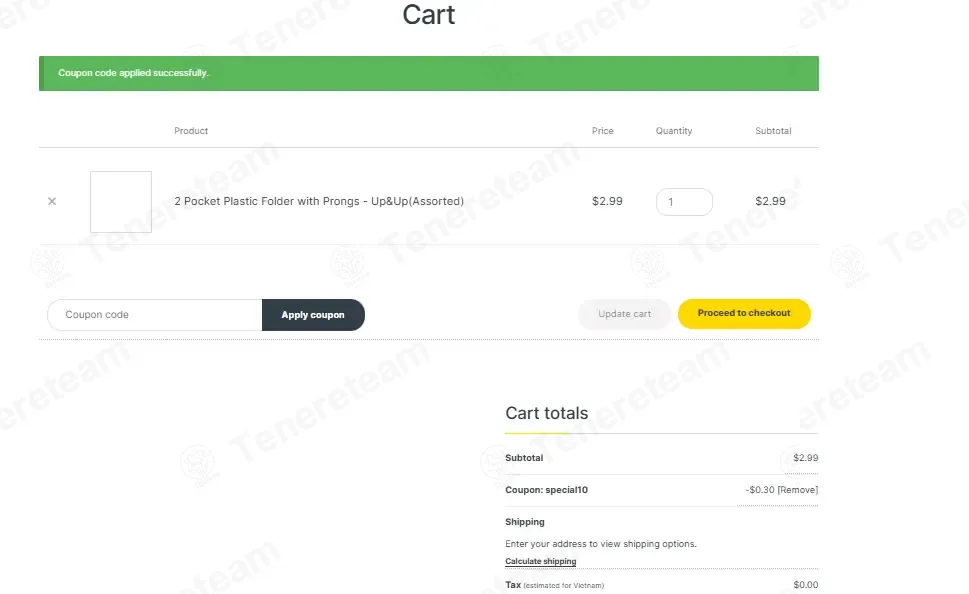Select the item price $2.99 in Price column
The height and width of the screenshot is (594, 969).
[607, 201]
